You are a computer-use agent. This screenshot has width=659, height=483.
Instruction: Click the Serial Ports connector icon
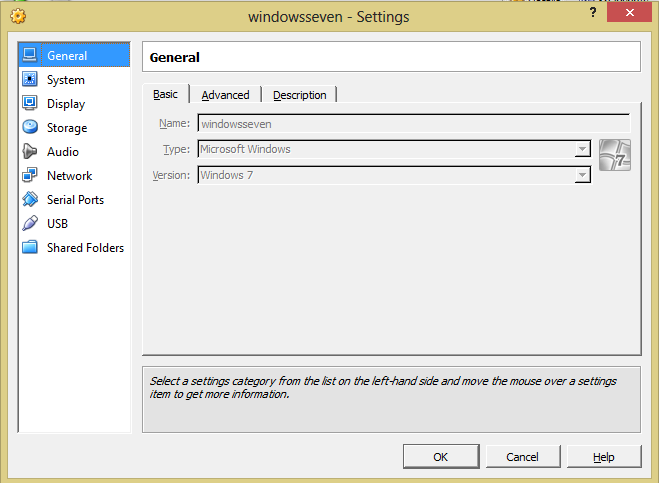pos(30,199)
